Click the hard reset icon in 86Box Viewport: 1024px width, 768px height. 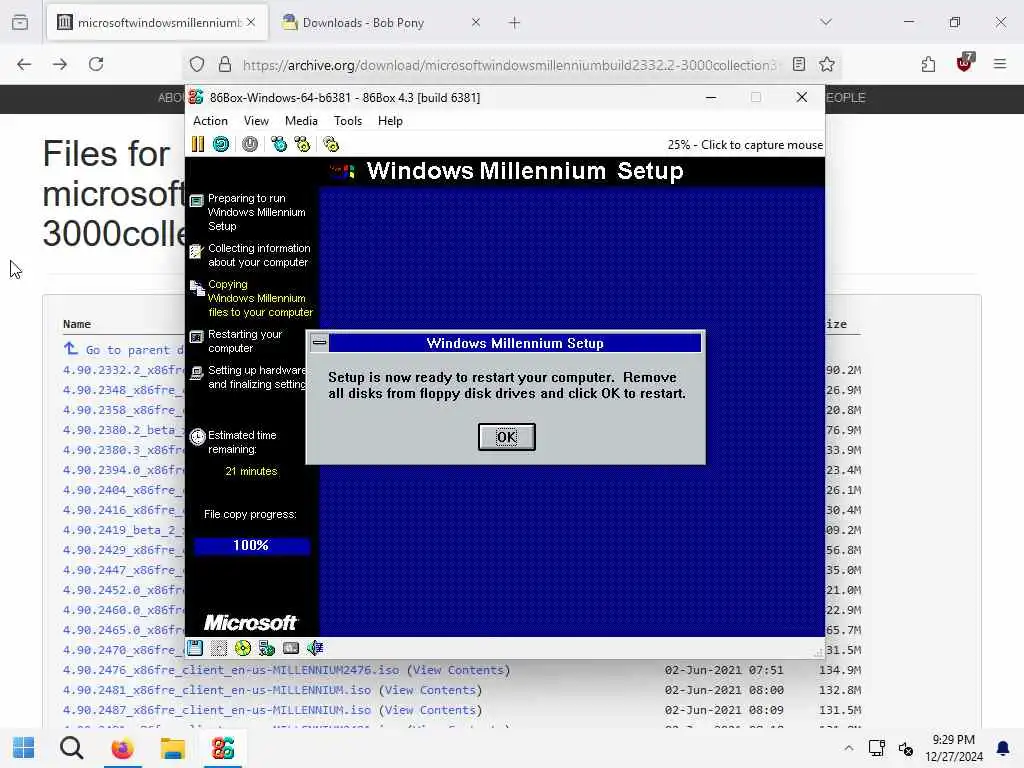(221, 144)
